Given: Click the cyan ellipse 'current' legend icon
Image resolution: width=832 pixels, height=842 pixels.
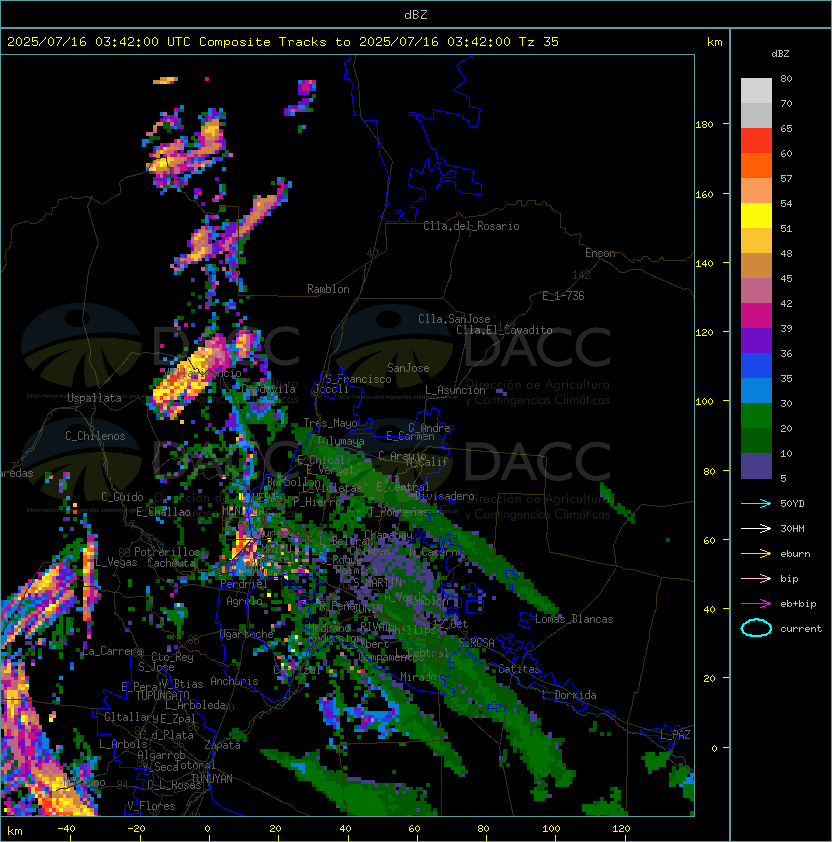Looking at the screenshot, I should tap(756, 628).
